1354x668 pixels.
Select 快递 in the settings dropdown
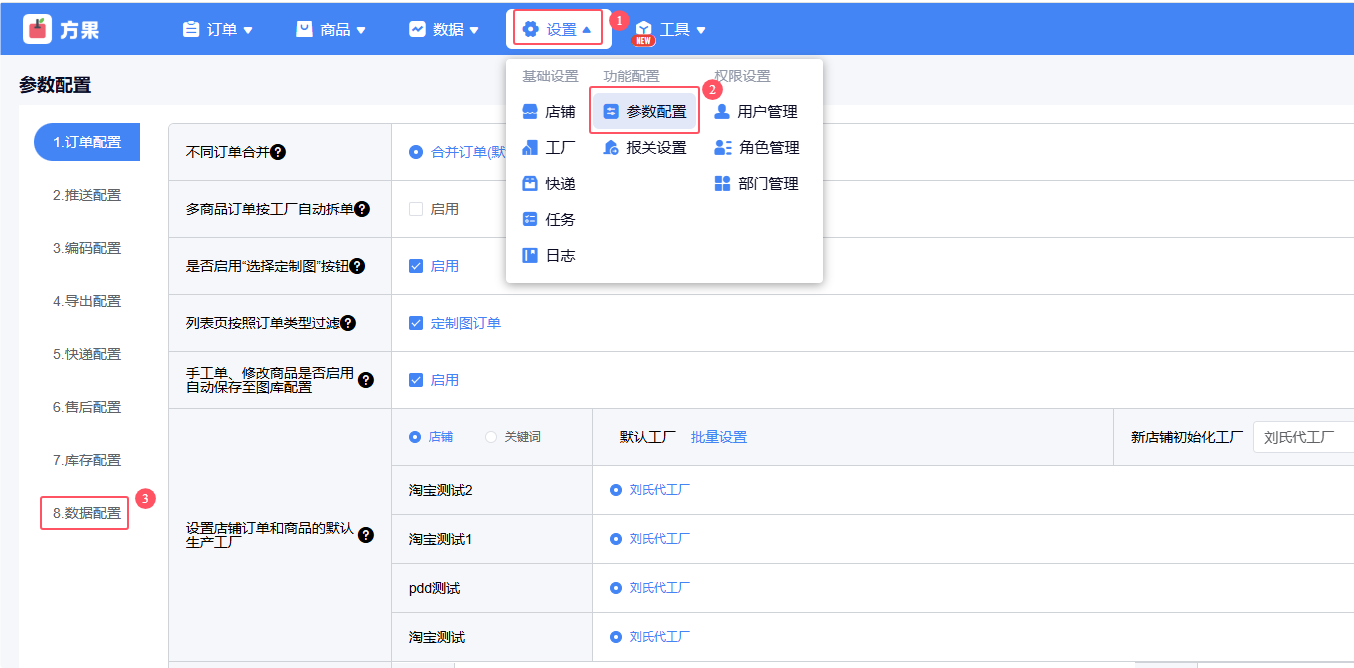(549, 184)
